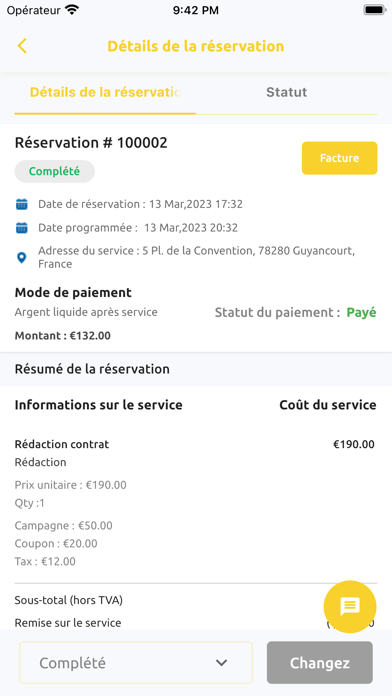Tap the Wi-Fi icon in status bar

pos(71,10)
